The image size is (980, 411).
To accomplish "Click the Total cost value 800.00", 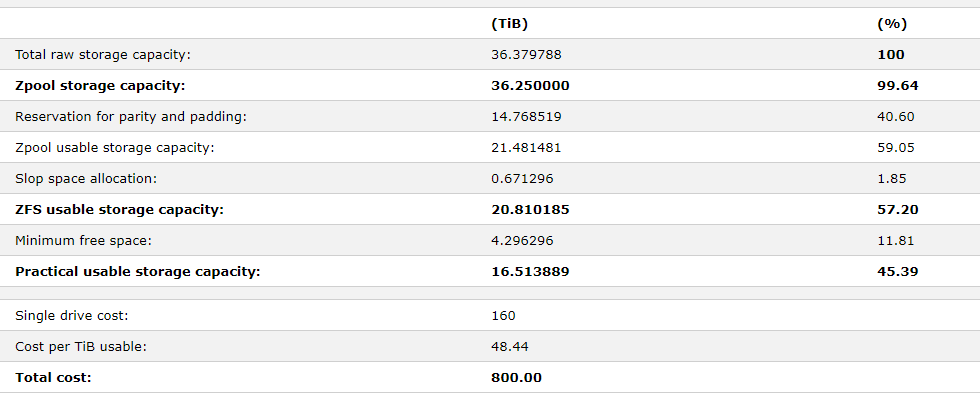I will click(x=516, y=377).
